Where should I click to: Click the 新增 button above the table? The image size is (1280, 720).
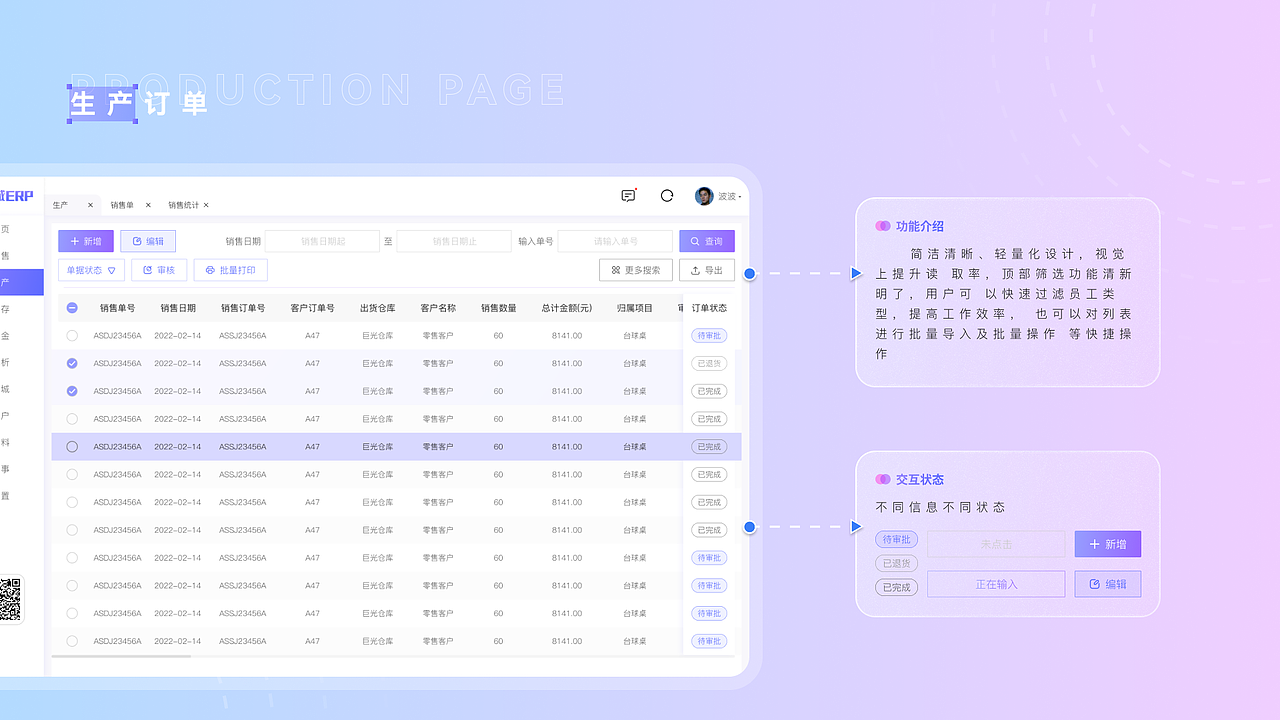coord(86,241)
